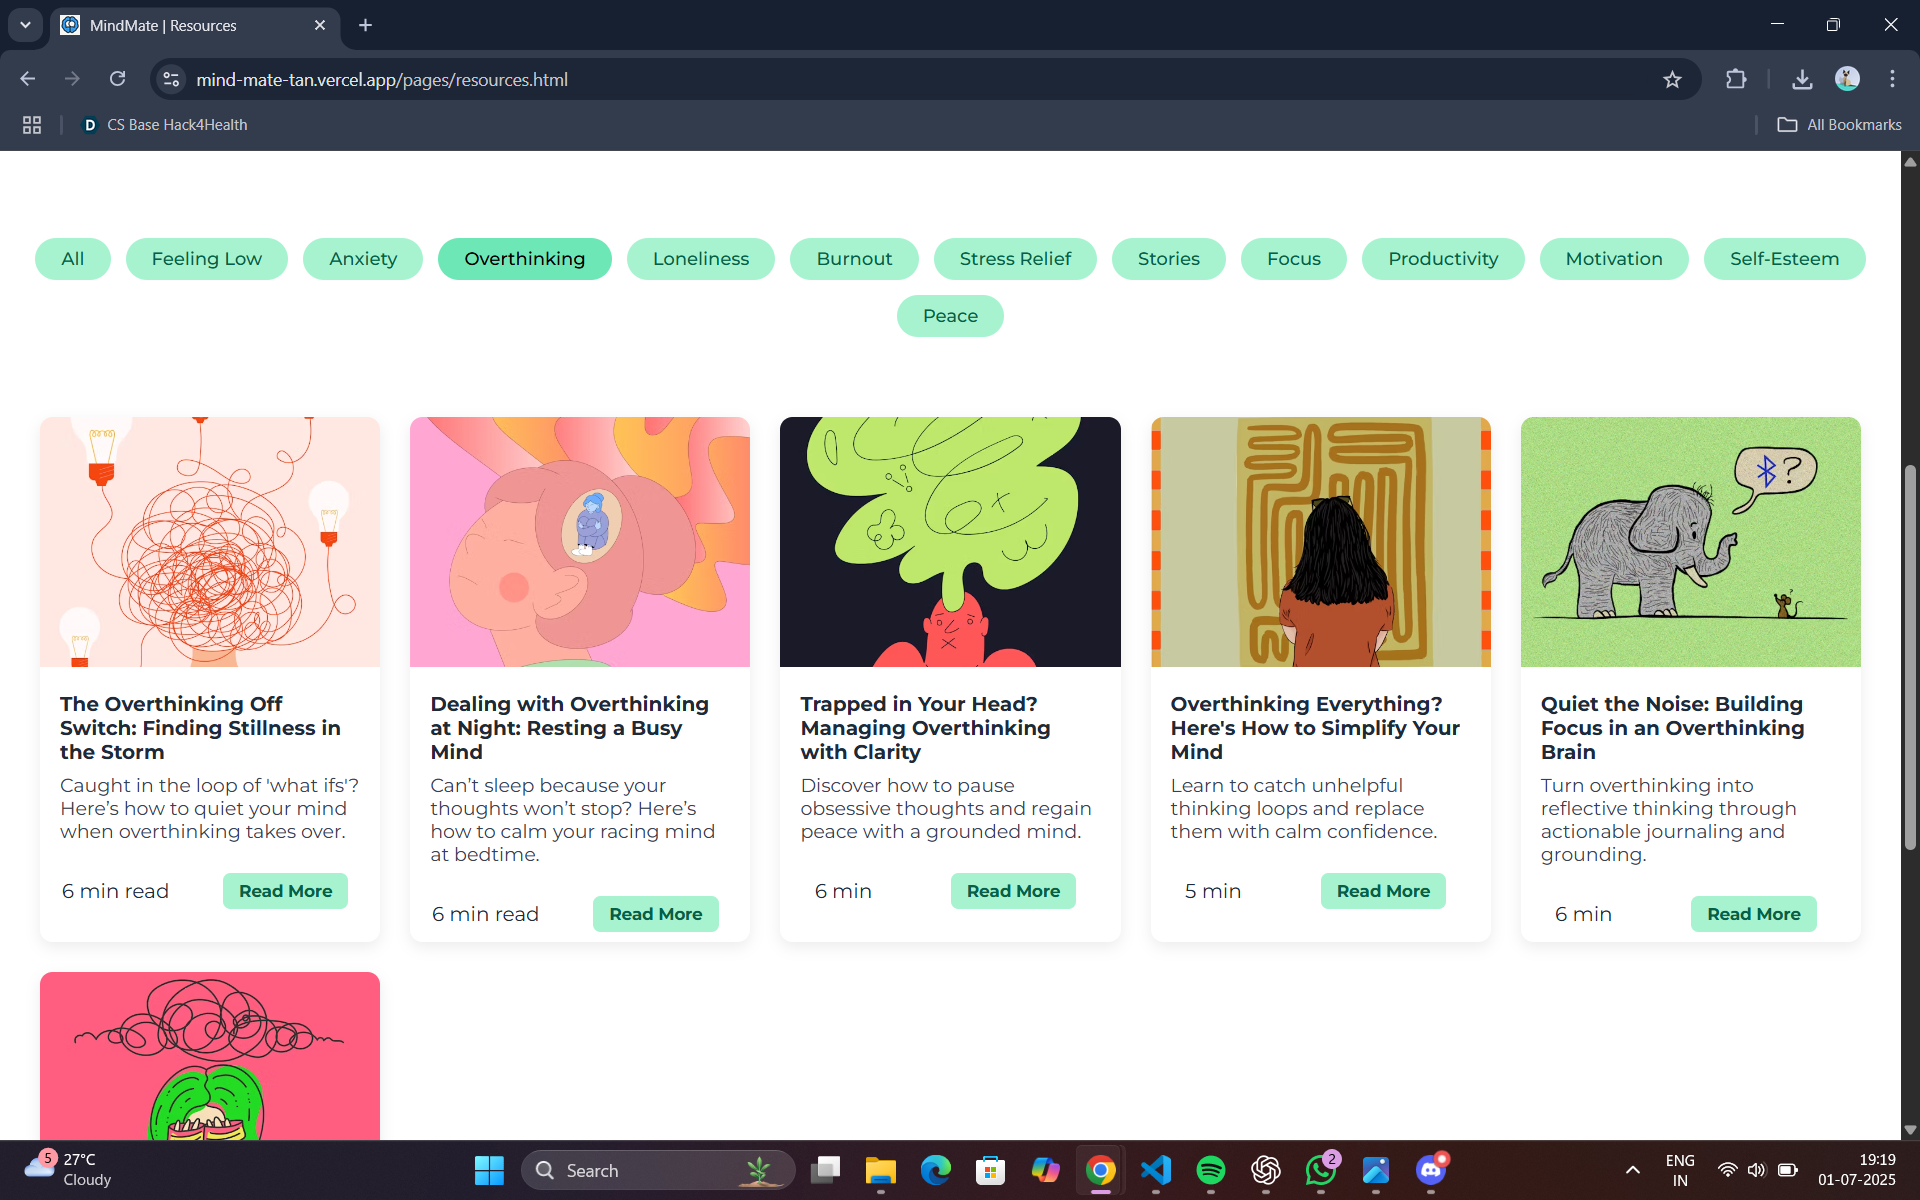Read More on Quiet the Noise article

coord(1753,914)
